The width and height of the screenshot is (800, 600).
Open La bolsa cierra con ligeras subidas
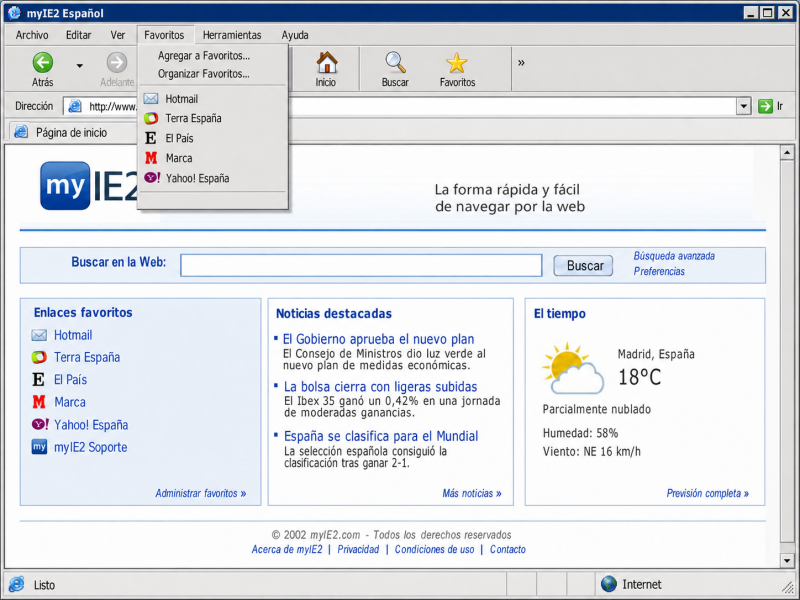pos(380,387)
